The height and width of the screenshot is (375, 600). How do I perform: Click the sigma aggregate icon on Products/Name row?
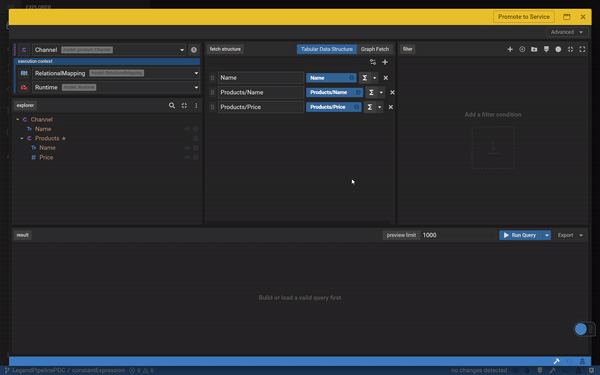[371, 92]
